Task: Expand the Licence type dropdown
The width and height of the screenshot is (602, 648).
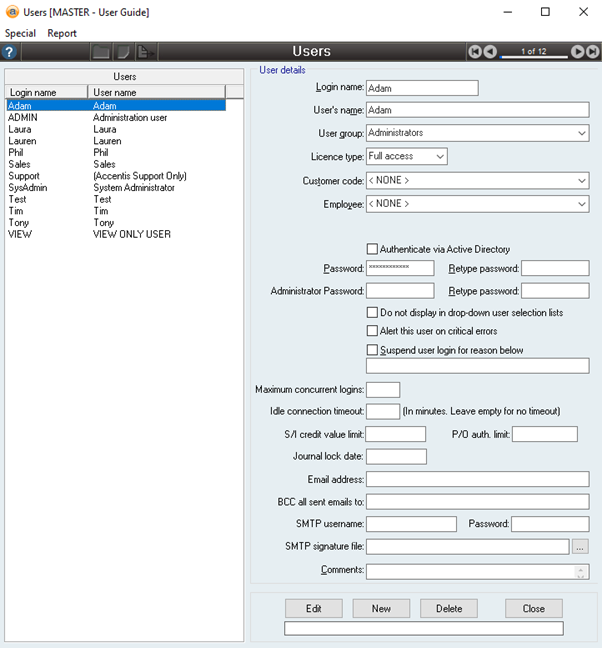Action: (439, 157)
